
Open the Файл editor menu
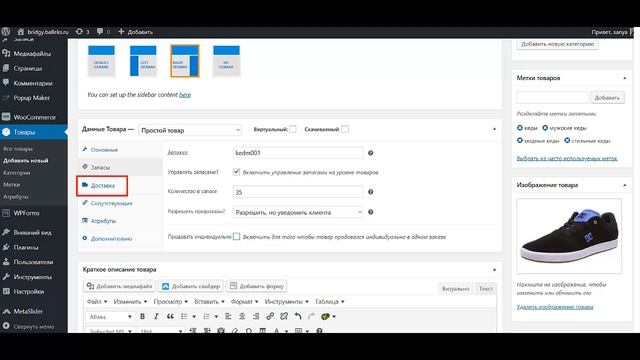[97, 302]
